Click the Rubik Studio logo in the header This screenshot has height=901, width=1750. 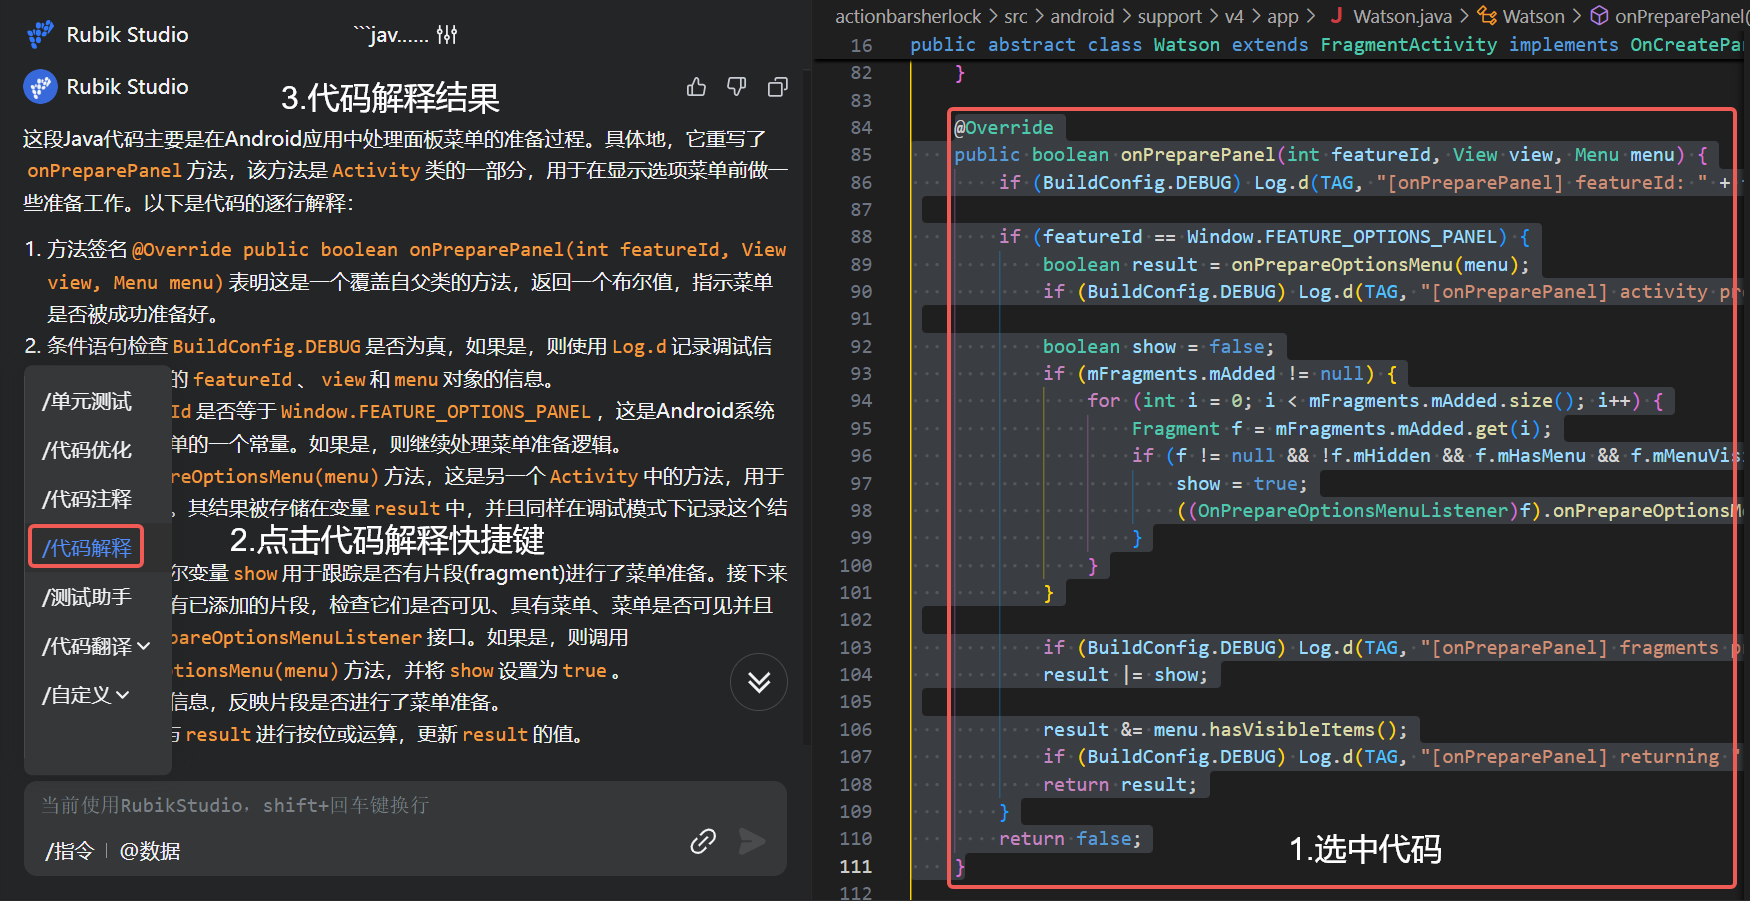coord(40,34)
